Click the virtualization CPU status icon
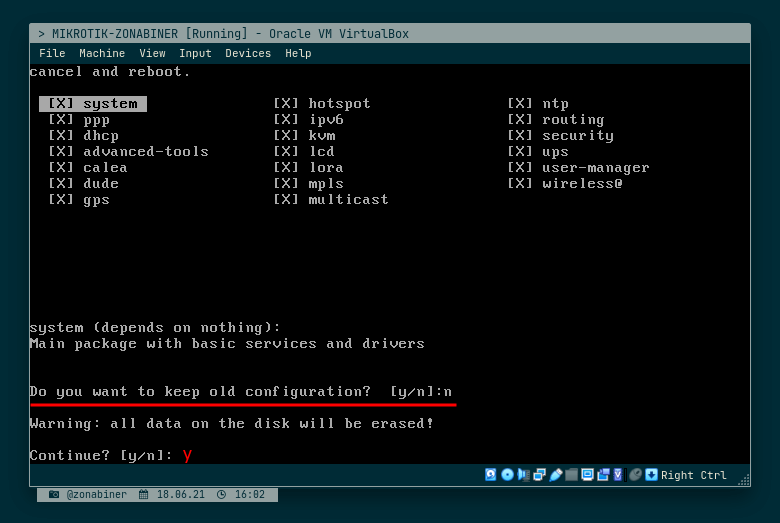 [x=619, y=475]
